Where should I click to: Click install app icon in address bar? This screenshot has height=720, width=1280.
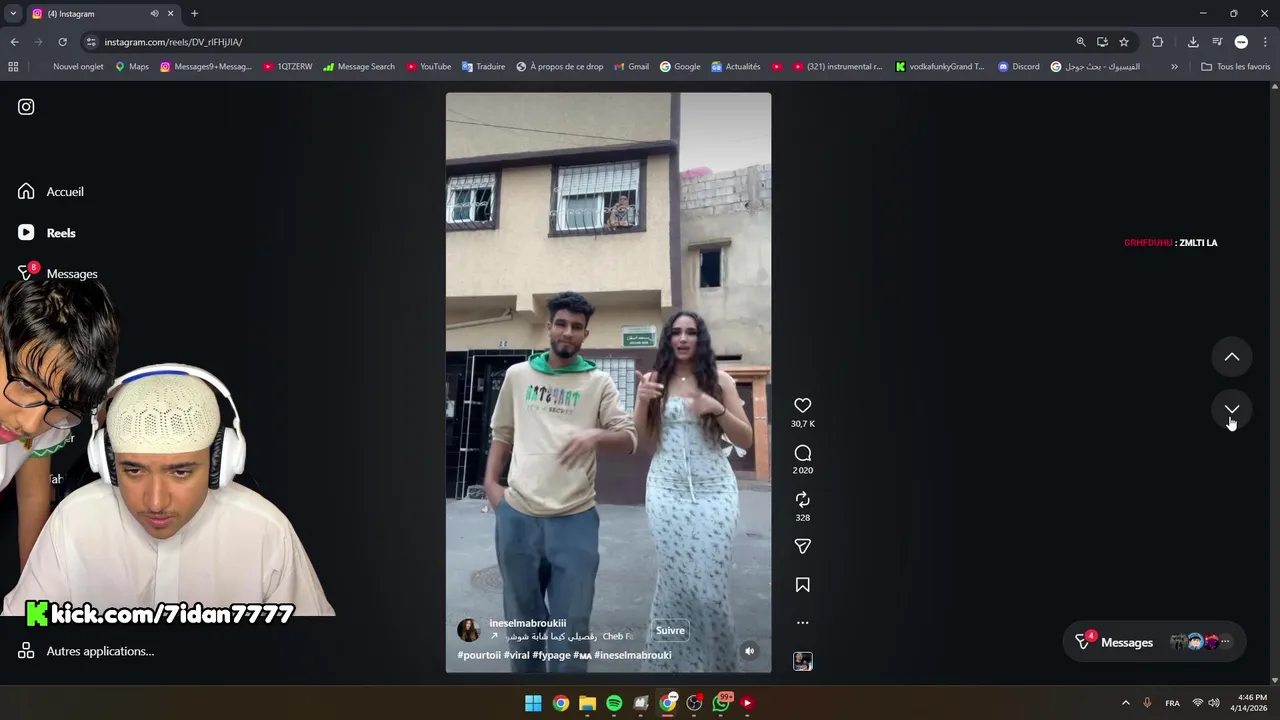1102,42
